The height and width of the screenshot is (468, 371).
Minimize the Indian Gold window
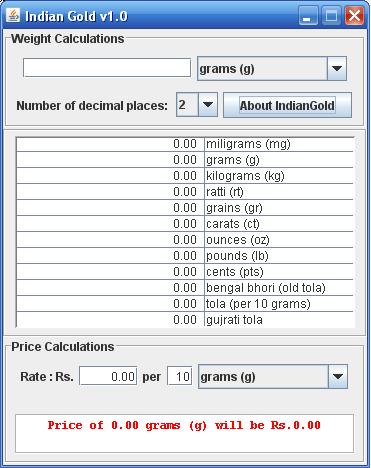(x=309, y=15)
